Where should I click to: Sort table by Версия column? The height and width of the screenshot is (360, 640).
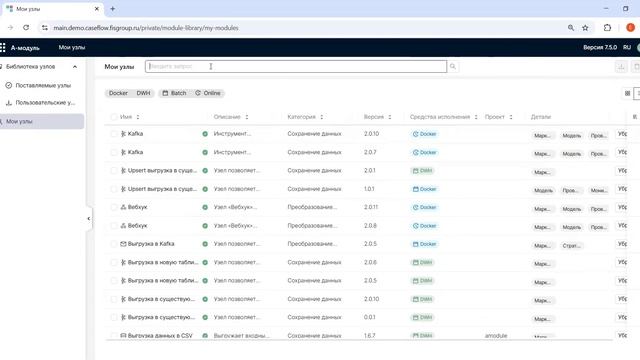coord(390,117)
